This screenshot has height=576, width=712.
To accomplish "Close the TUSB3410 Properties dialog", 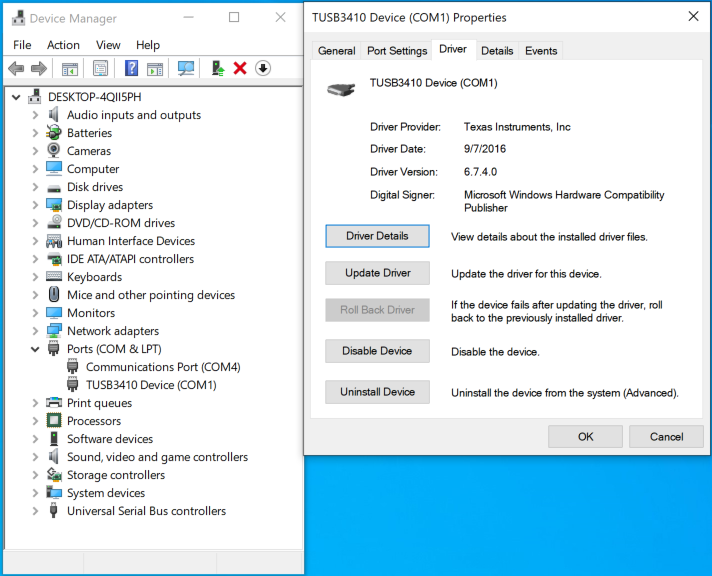I will (x=693, y=17).
